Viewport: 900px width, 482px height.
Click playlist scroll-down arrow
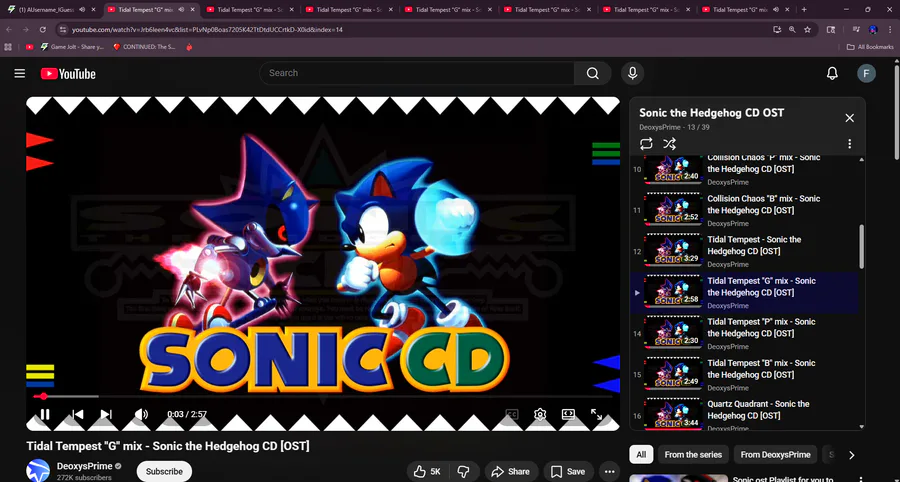click(861, 427)
